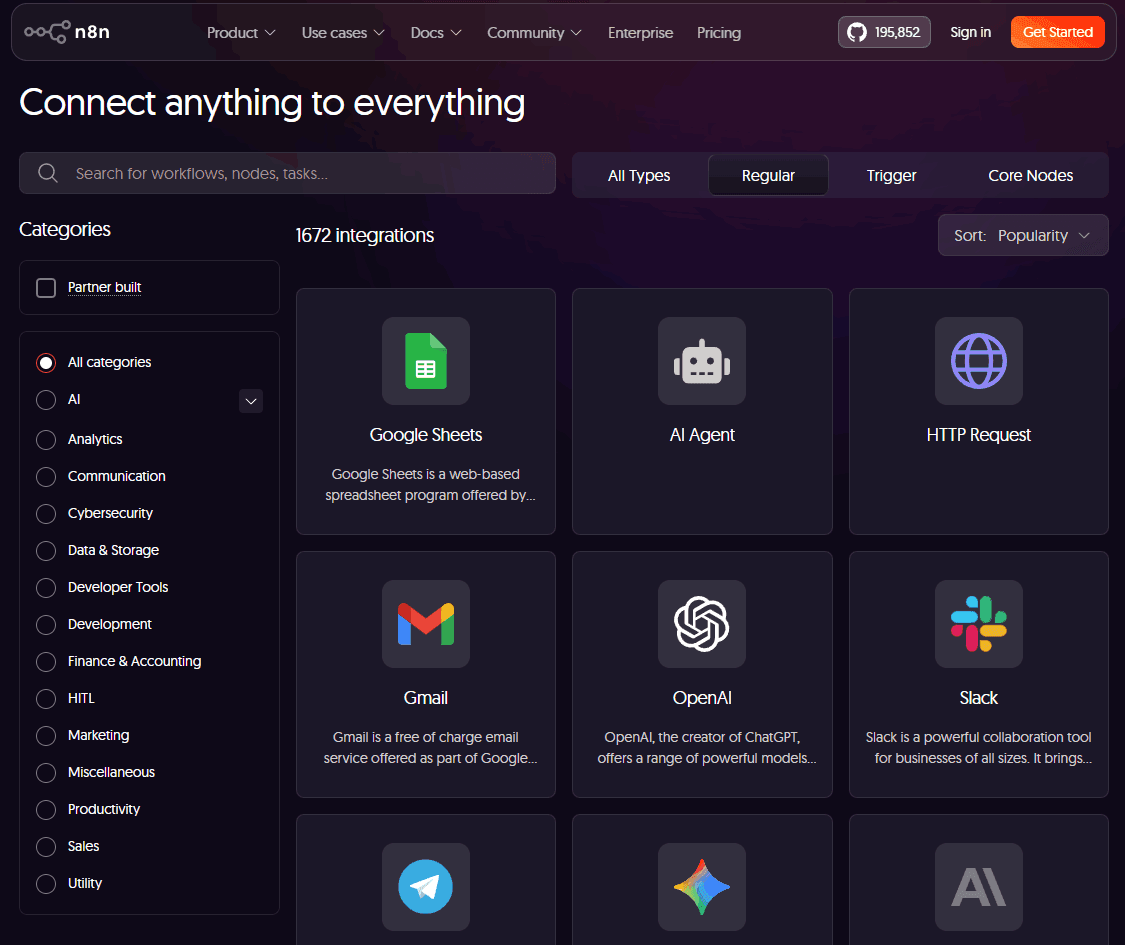1125x945 pixels.
Task: Select the Data & Storage radio button
Action: coord(46,550)
